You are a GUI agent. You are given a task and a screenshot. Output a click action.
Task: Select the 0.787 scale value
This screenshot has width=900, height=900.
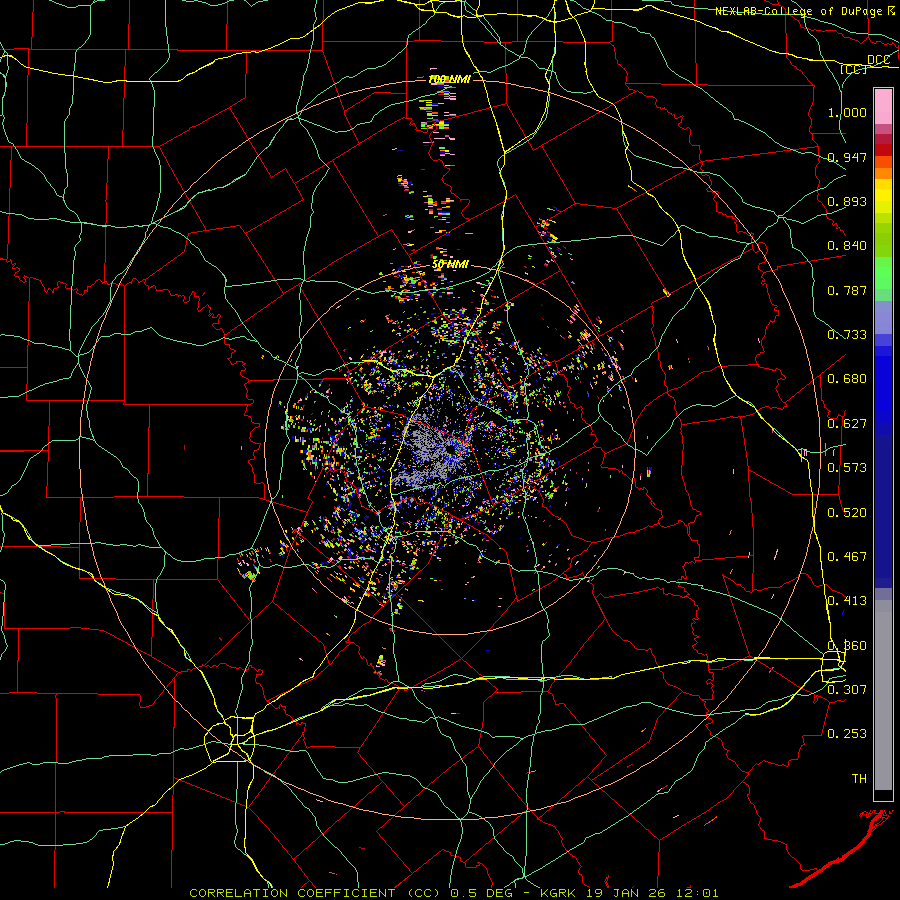click(x=847, y=290)
